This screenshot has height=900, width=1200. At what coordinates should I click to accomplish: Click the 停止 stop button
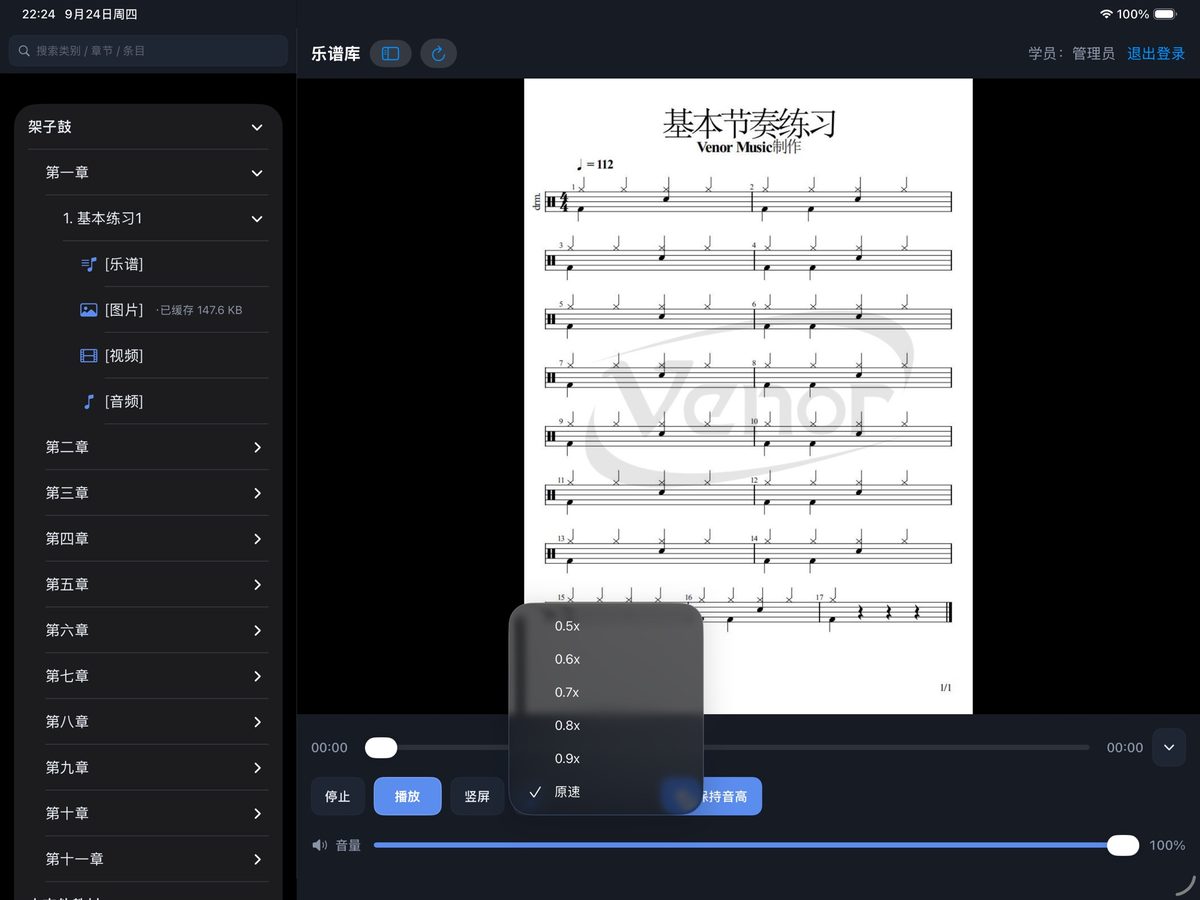[x=338, y=797]
